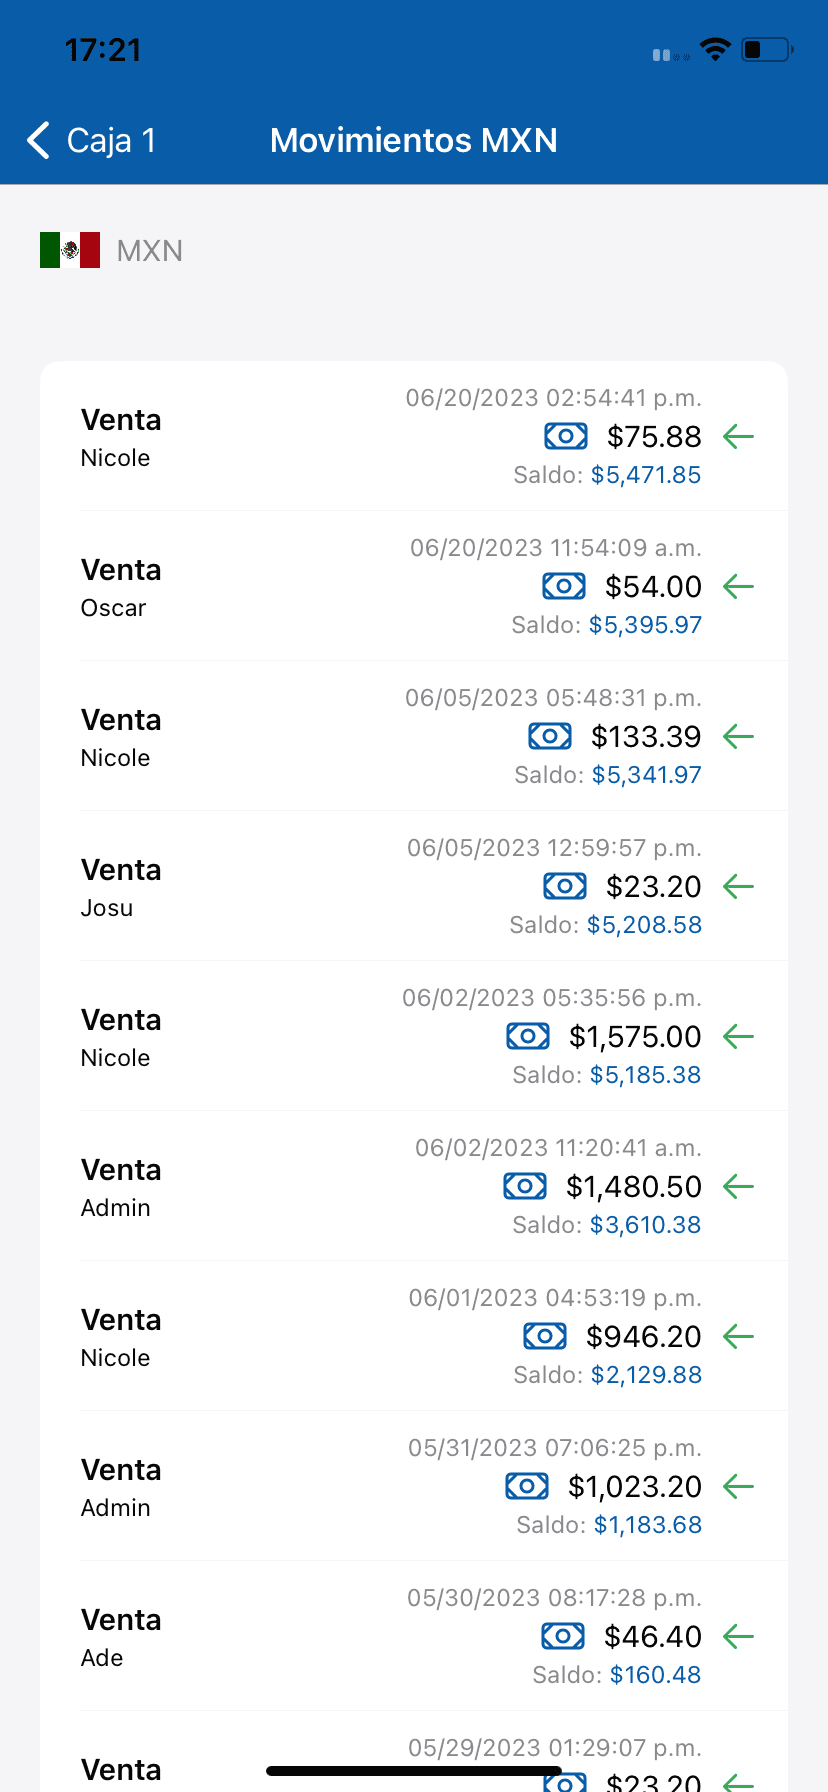
Task: Select the Venta by Josu movement
Action: (120, 887)
